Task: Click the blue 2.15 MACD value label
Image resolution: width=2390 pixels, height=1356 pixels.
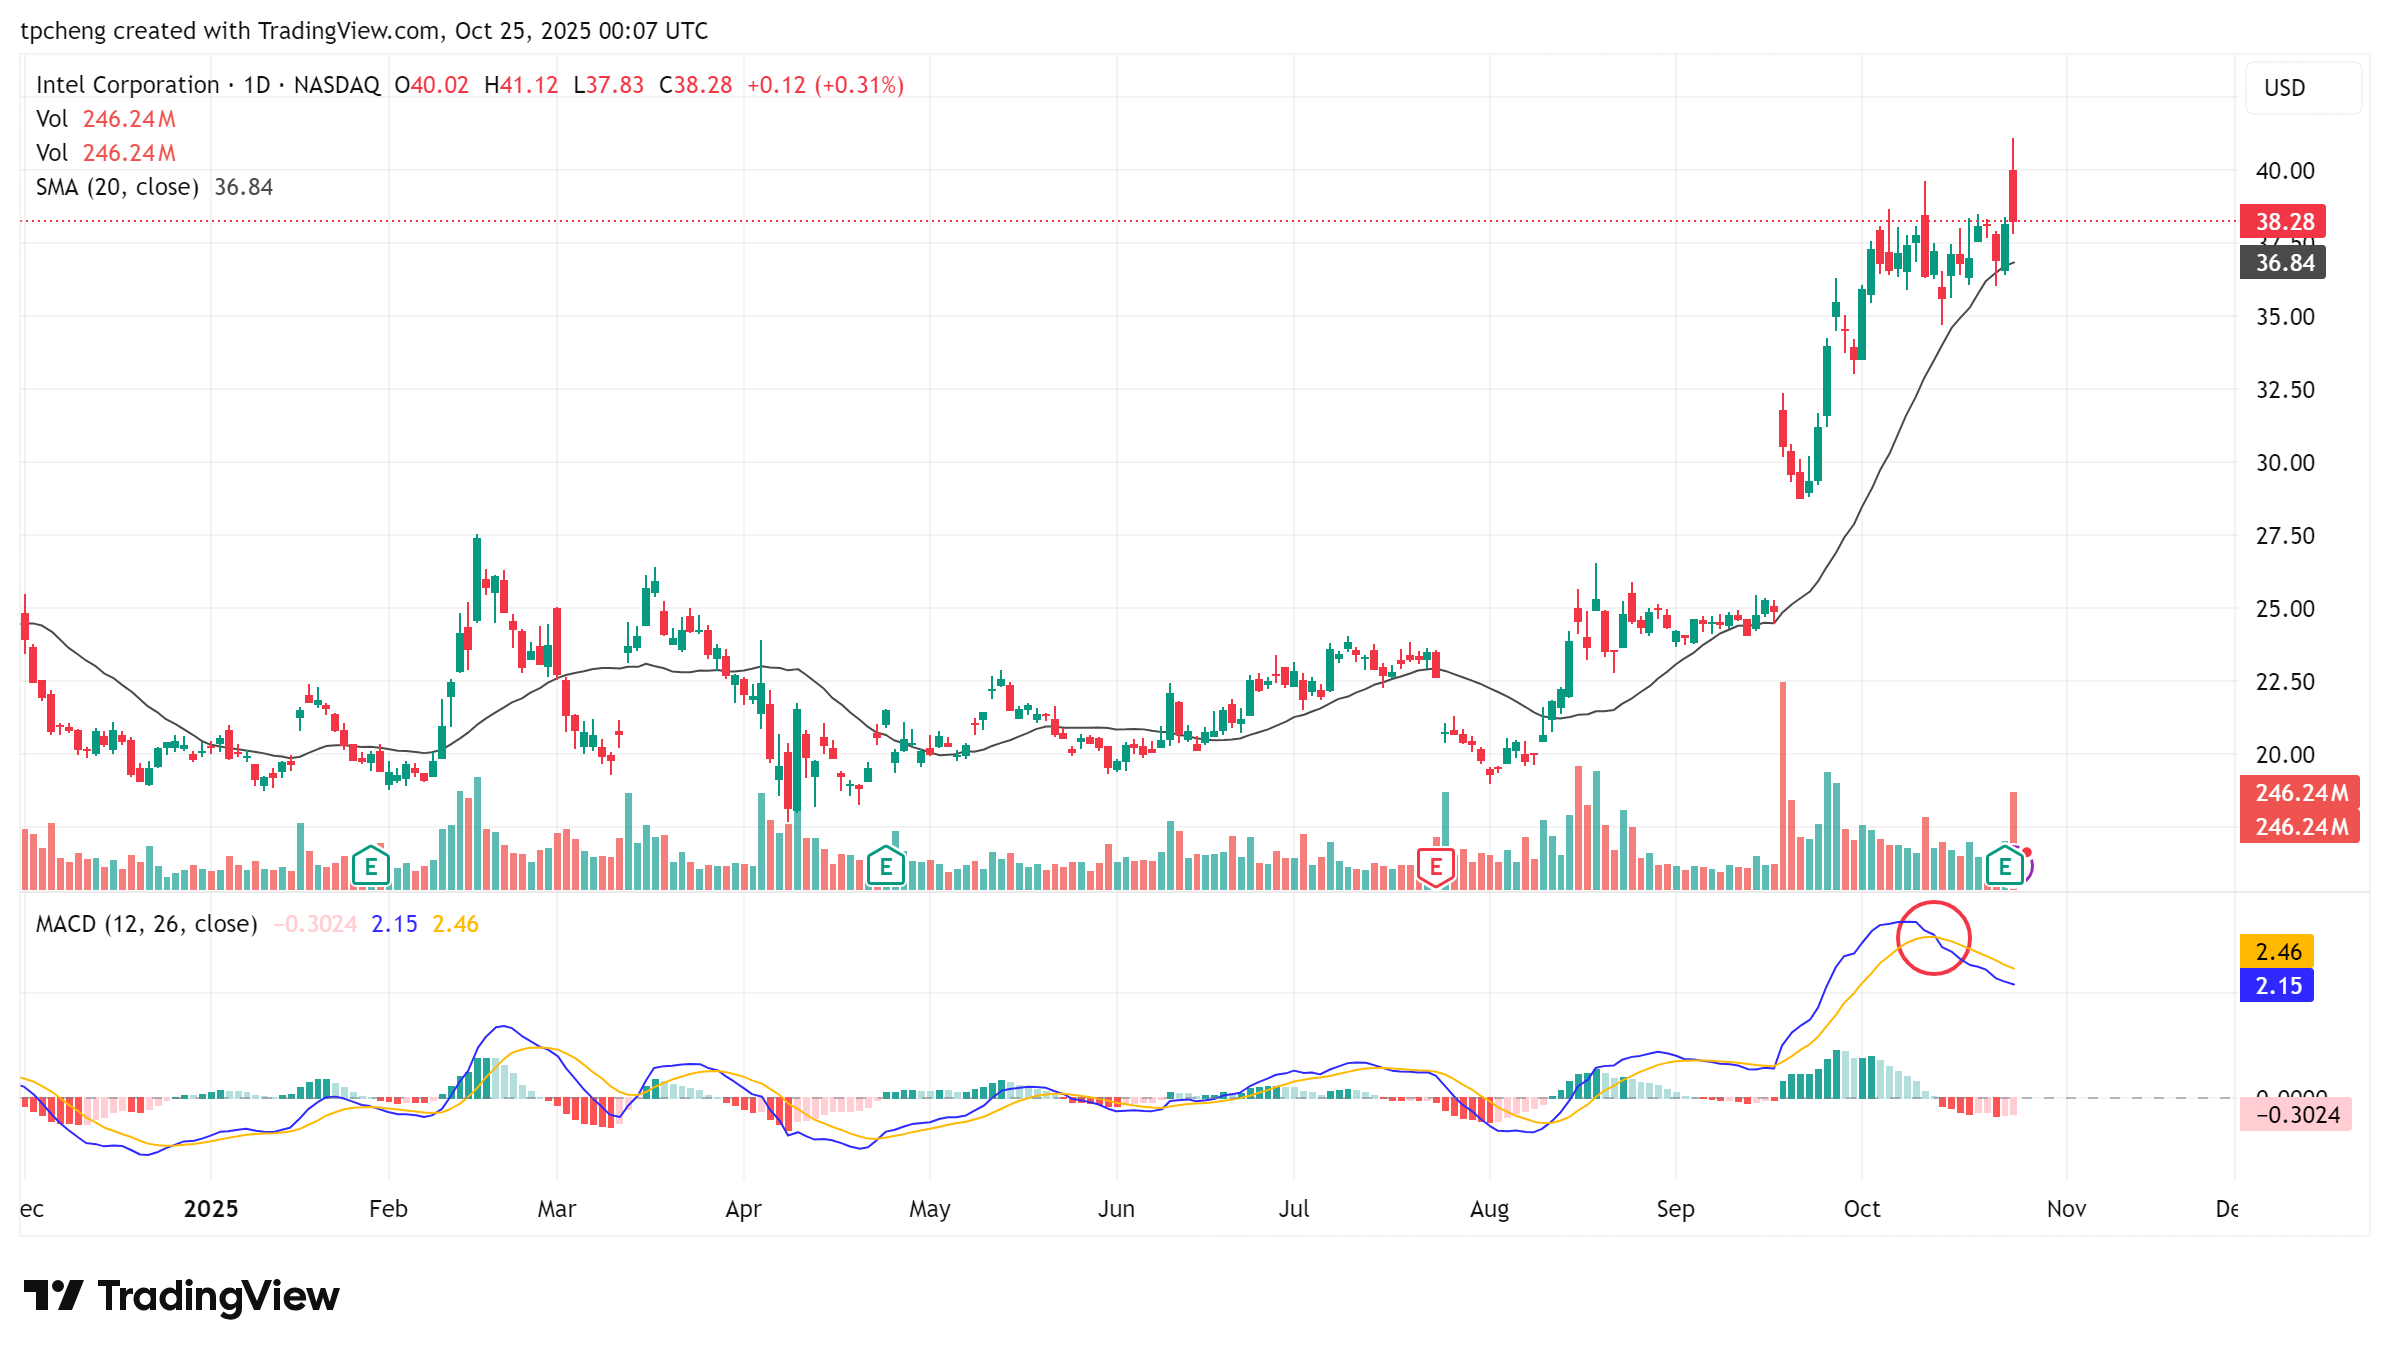Action: point(2277,986)
